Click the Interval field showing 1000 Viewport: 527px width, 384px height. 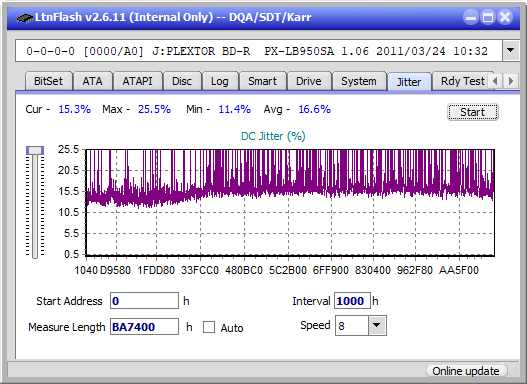pyautogui.click(x=352, y=301)
